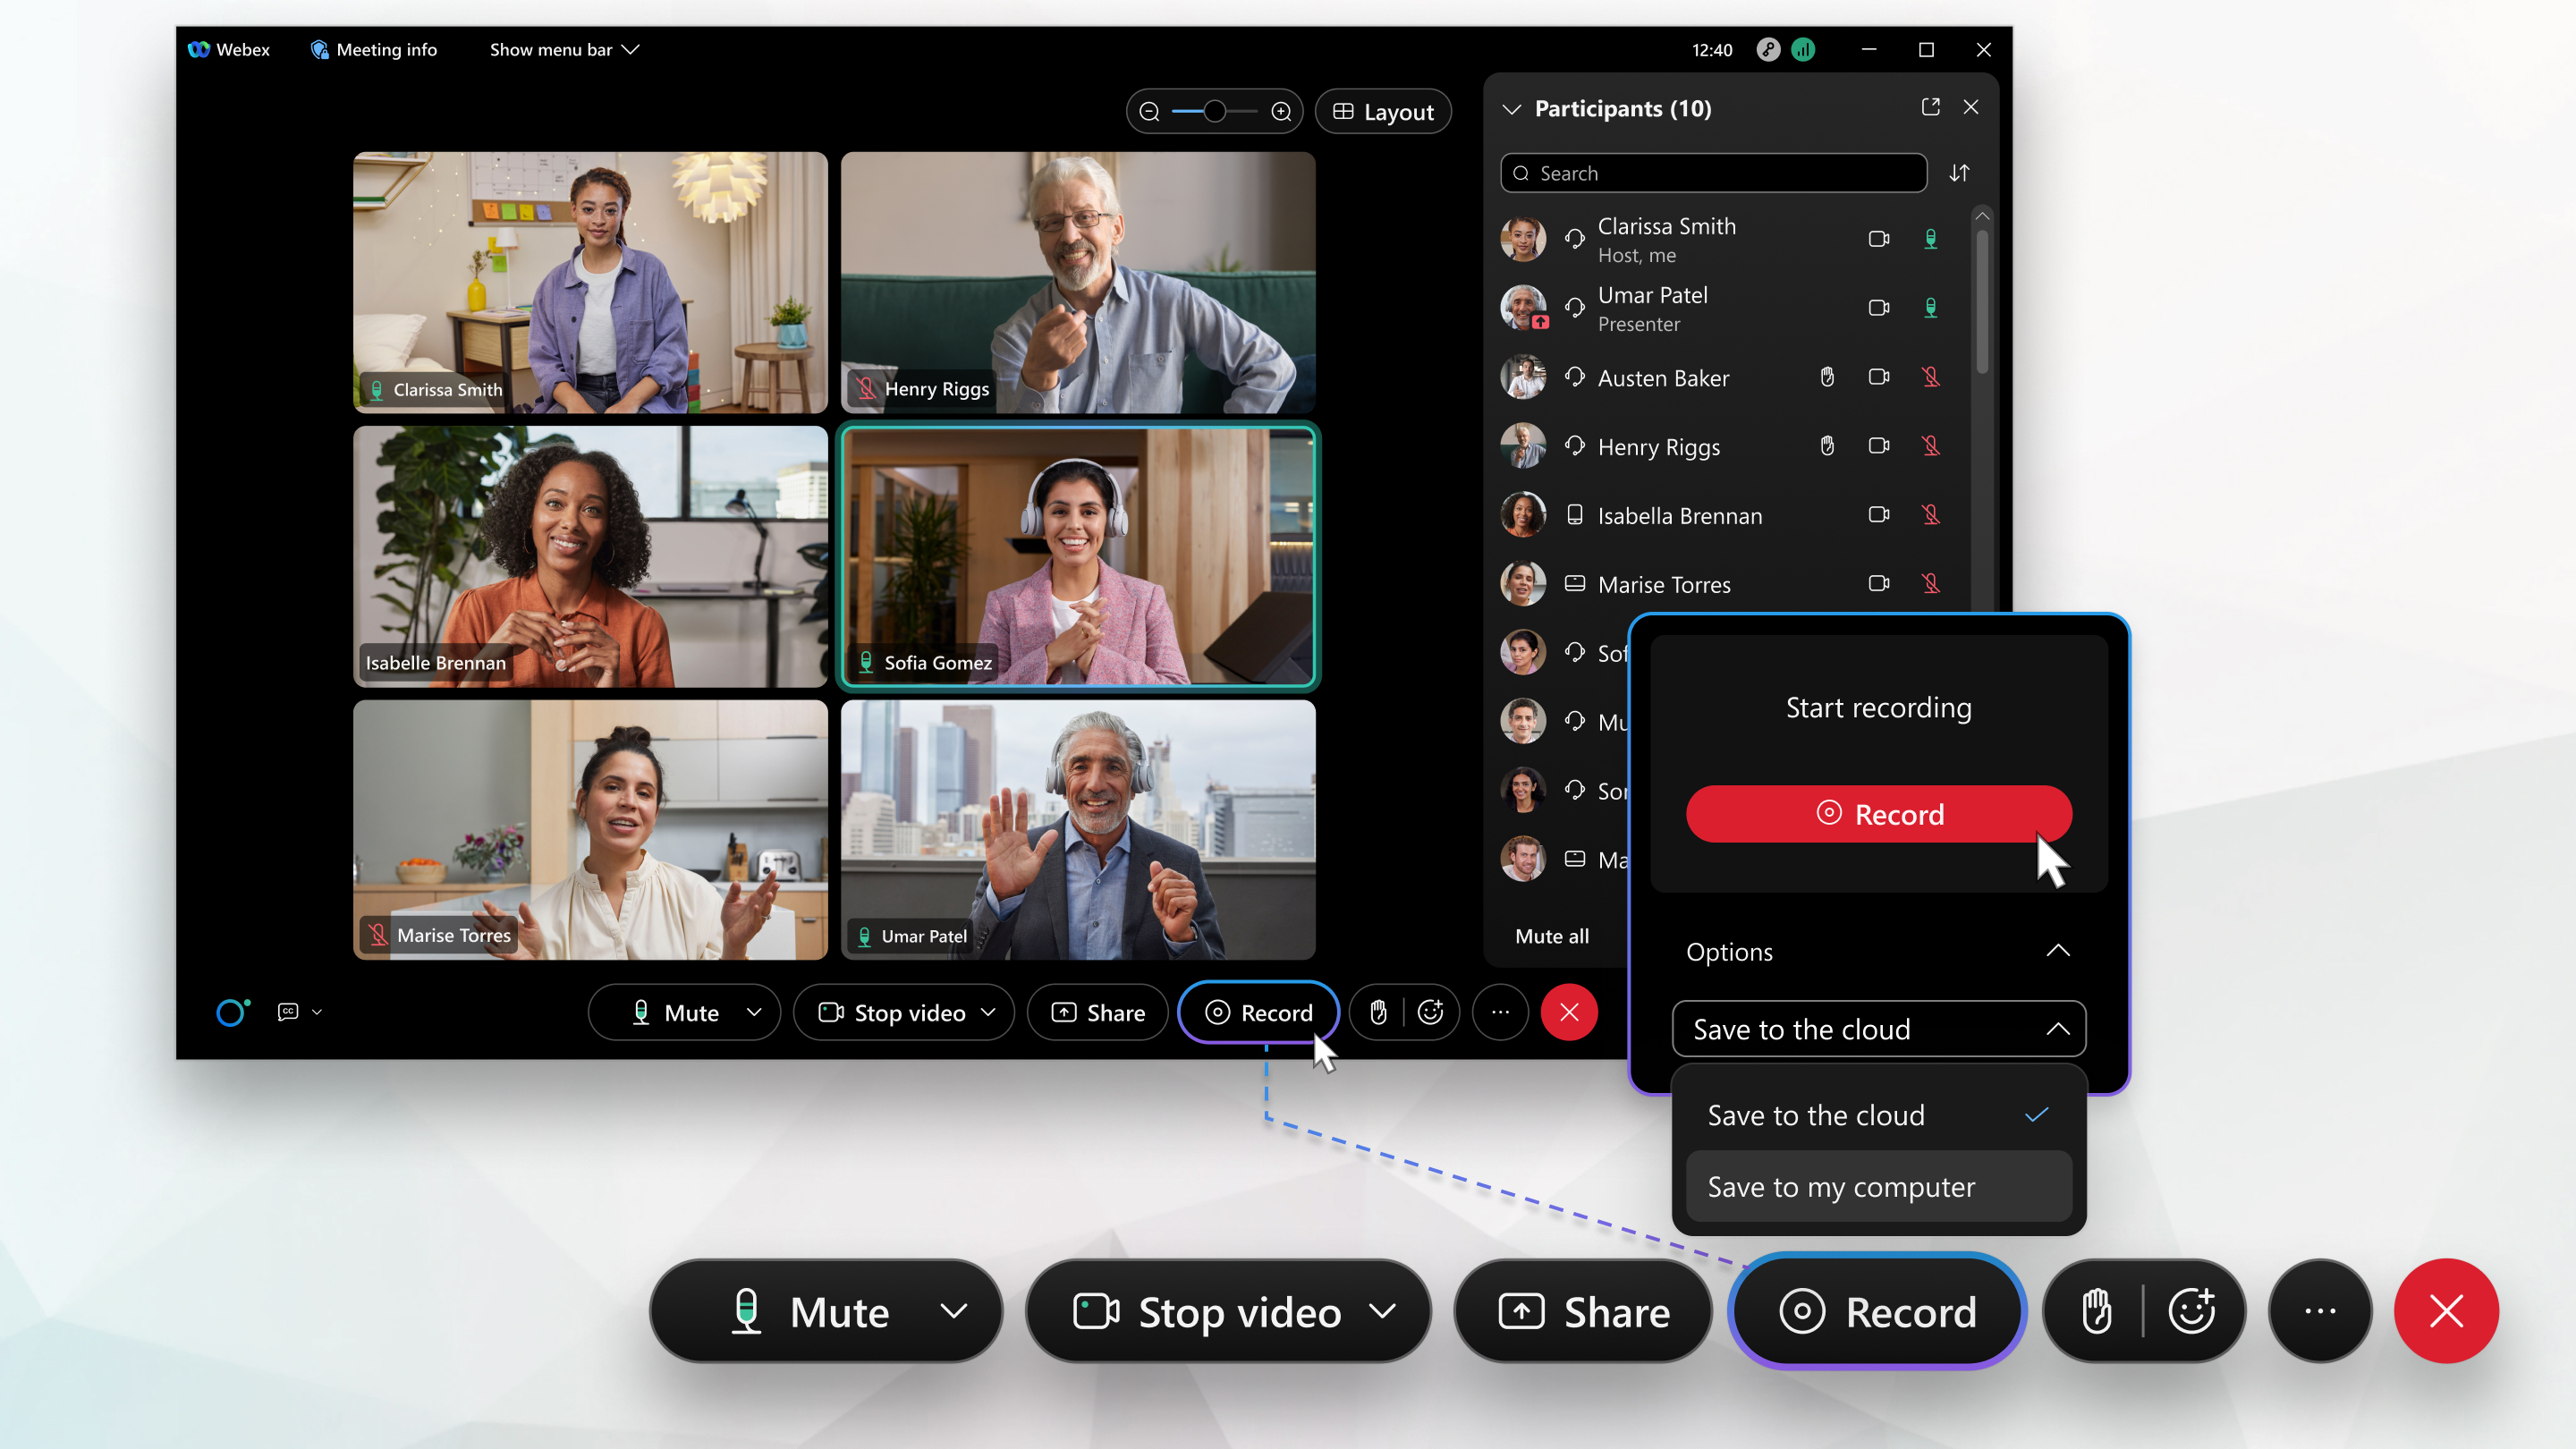Expand the save location dropdown menu
The width and height of the screenshot is (2576, 1449).
point(1879,1028)
